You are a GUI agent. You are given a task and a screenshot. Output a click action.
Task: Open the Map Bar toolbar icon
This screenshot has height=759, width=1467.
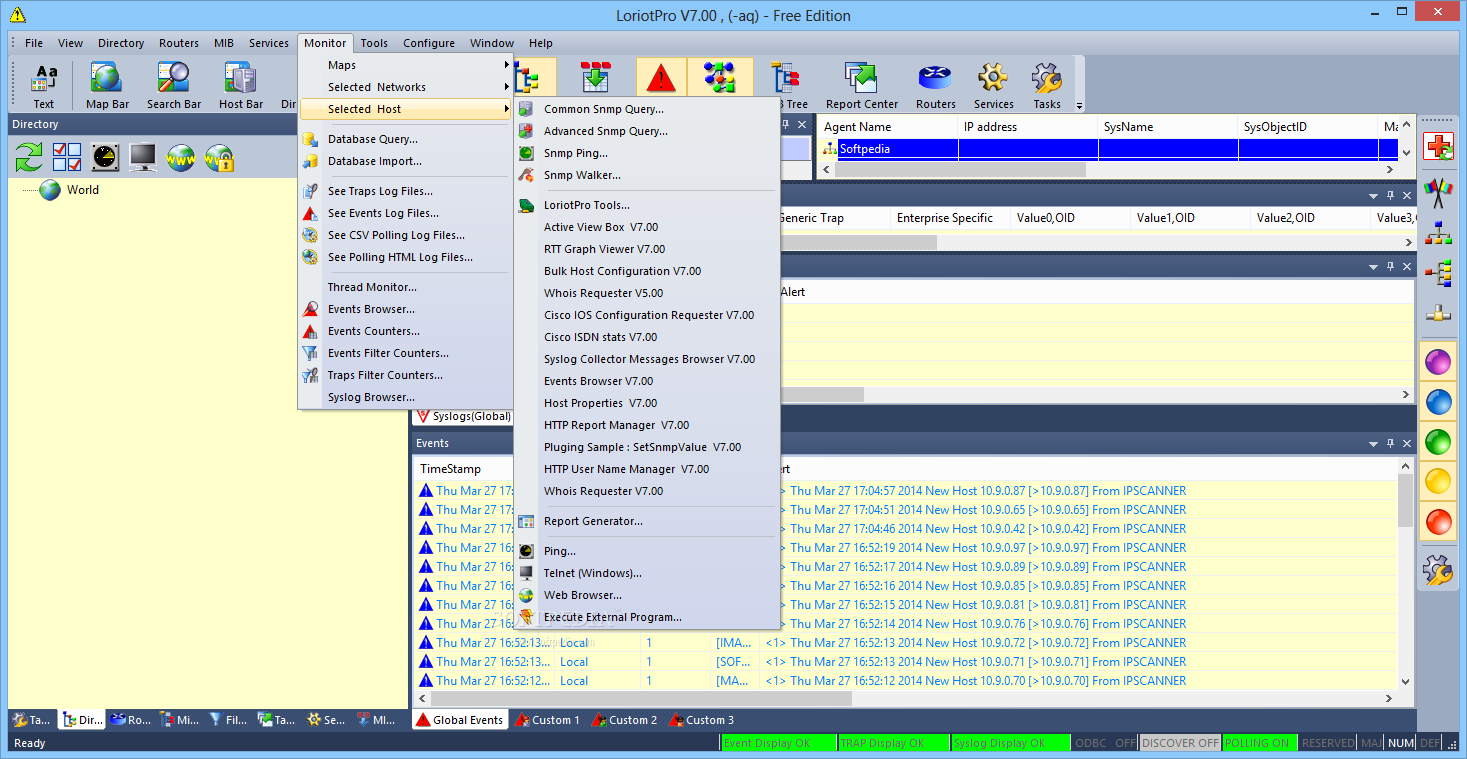click(x=107, y=85)
